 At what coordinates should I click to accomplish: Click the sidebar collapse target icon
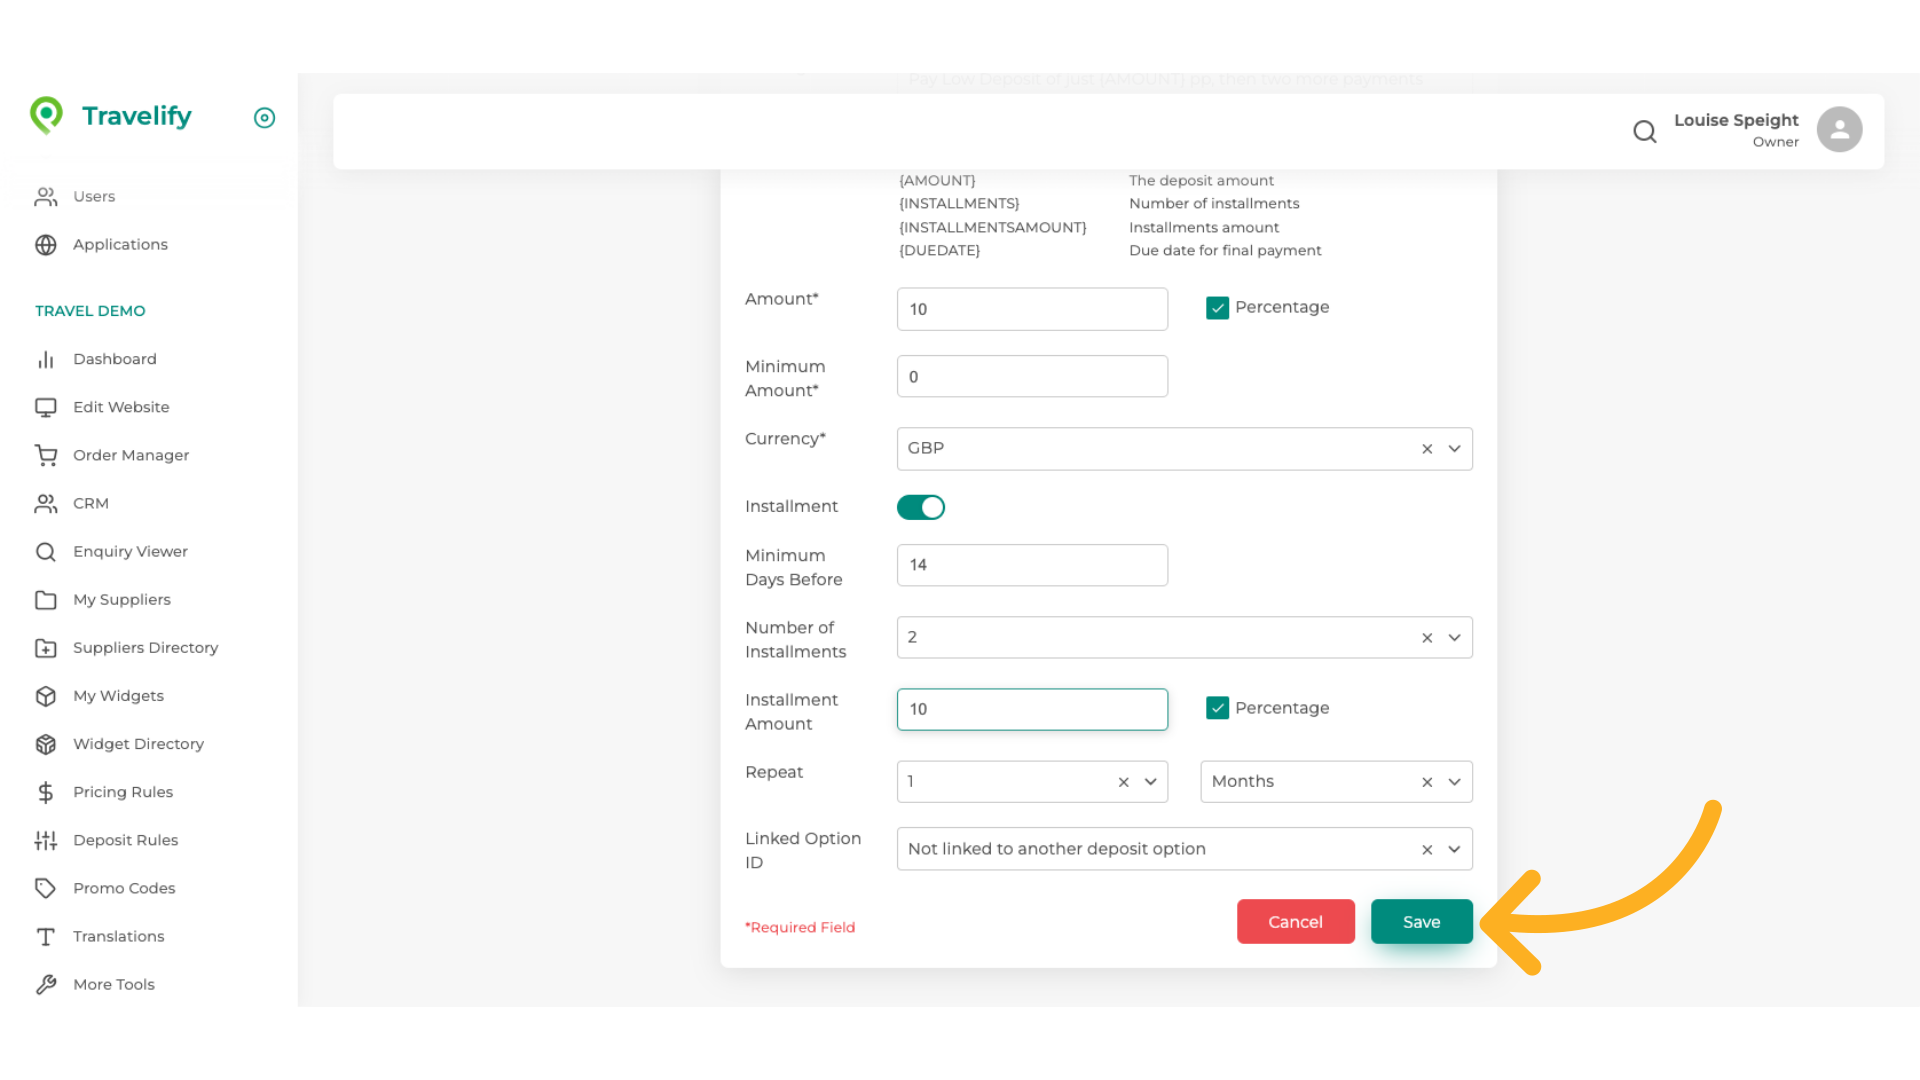[x=264, y=118]
